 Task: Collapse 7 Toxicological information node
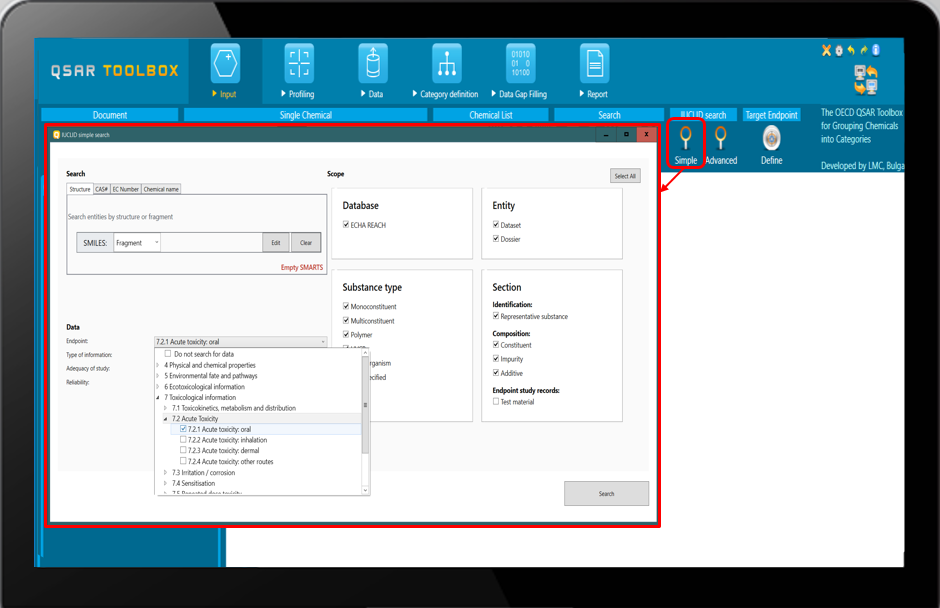tap(158, 398)
